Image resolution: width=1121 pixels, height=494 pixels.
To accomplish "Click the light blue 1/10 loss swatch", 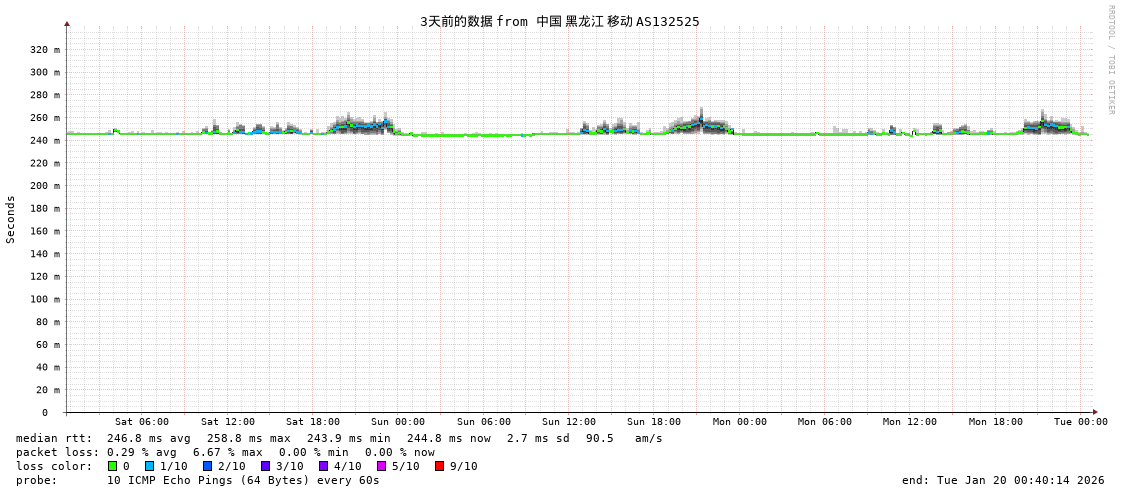I will pyautogui.click(x=150, y=466).
